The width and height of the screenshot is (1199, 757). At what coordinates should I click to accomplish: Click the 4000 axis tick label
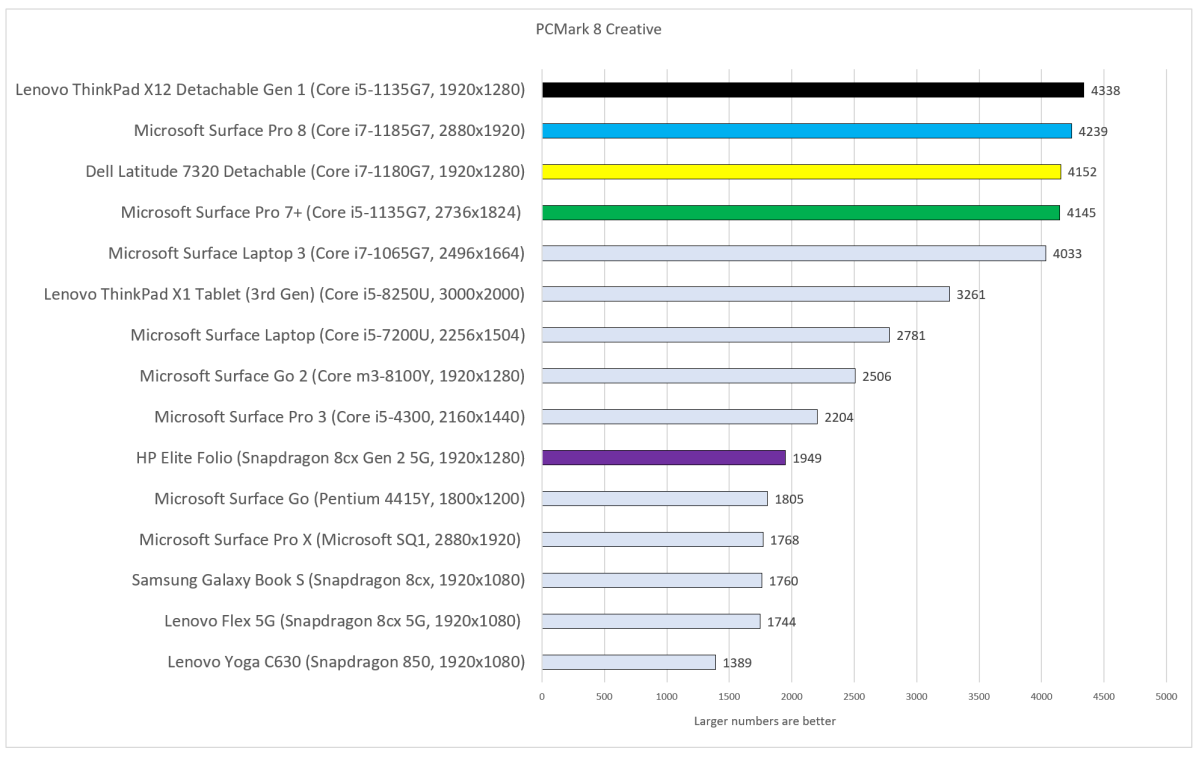(x=1041, y=697)
